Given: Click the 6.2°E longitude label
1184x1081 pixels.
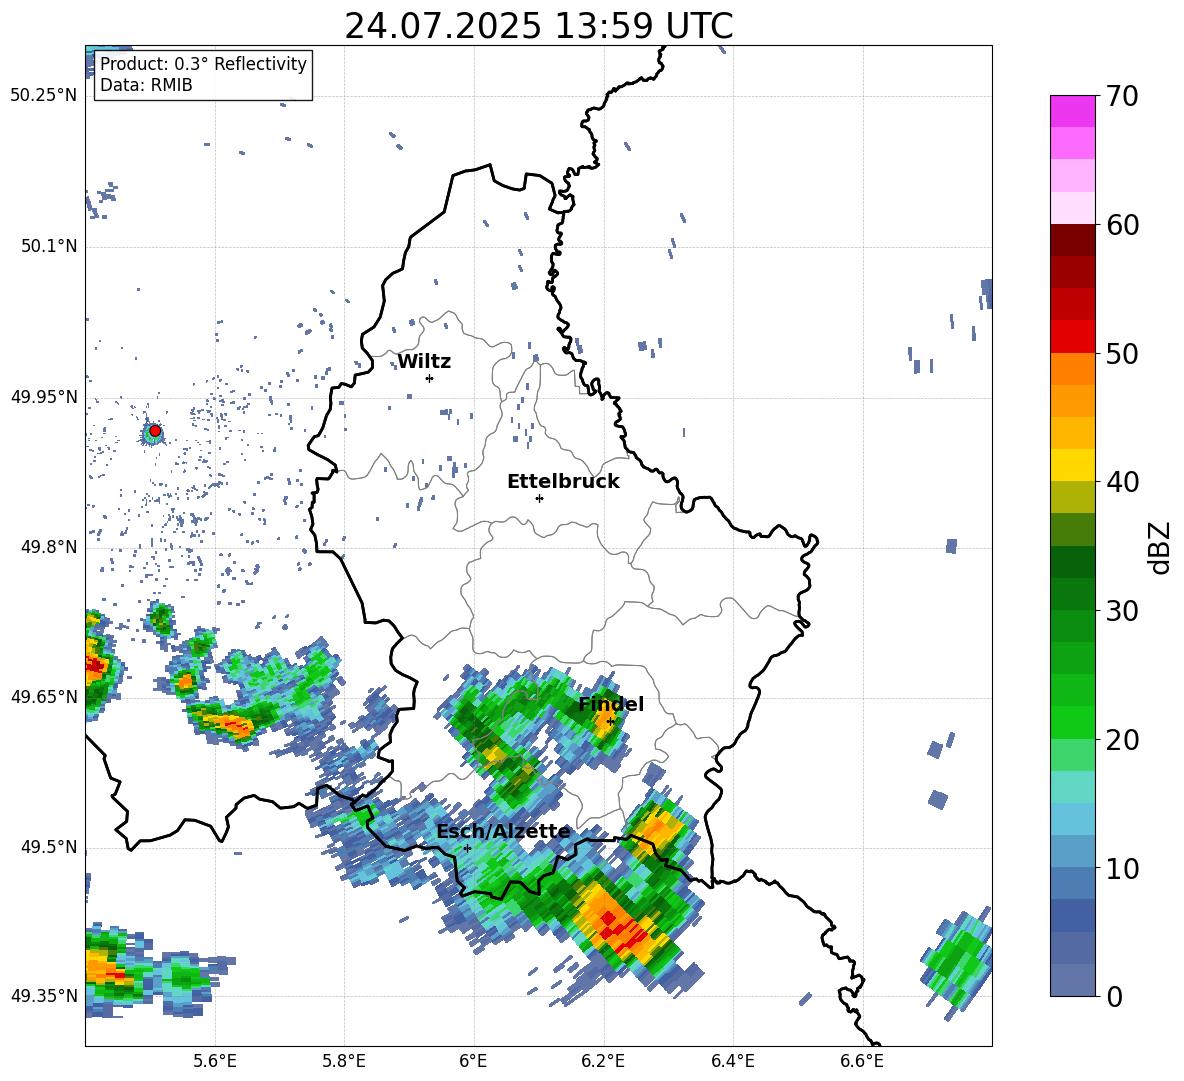Looking at the screenshot, I should (603, 1061).
